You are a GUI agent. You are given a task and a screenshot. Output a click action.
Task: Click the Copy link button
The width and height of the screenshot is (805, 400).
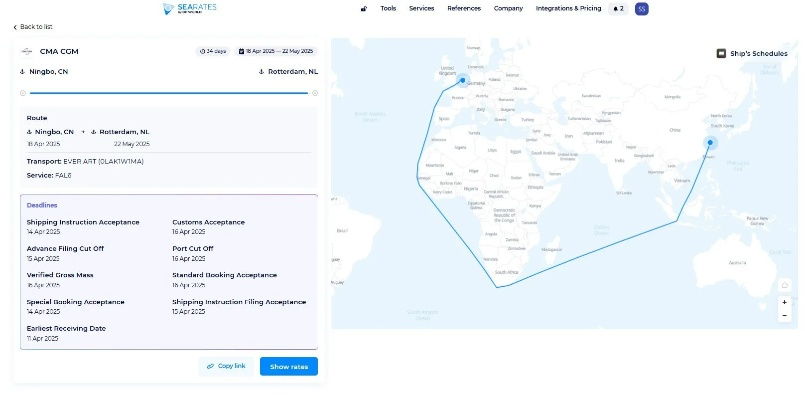(226, 367)
